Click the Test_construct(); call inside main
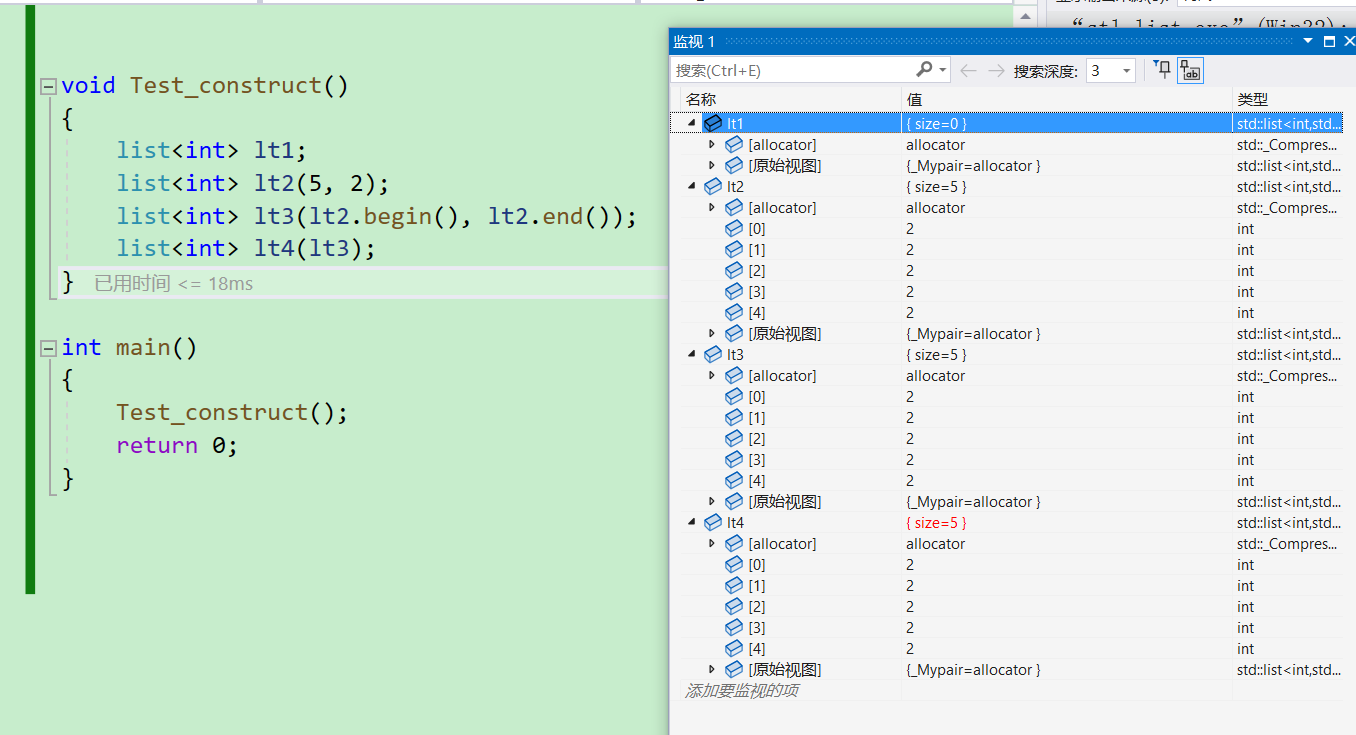Image resolution: width=1356 pixels, height=735 pixels. [x=232, y=412]
